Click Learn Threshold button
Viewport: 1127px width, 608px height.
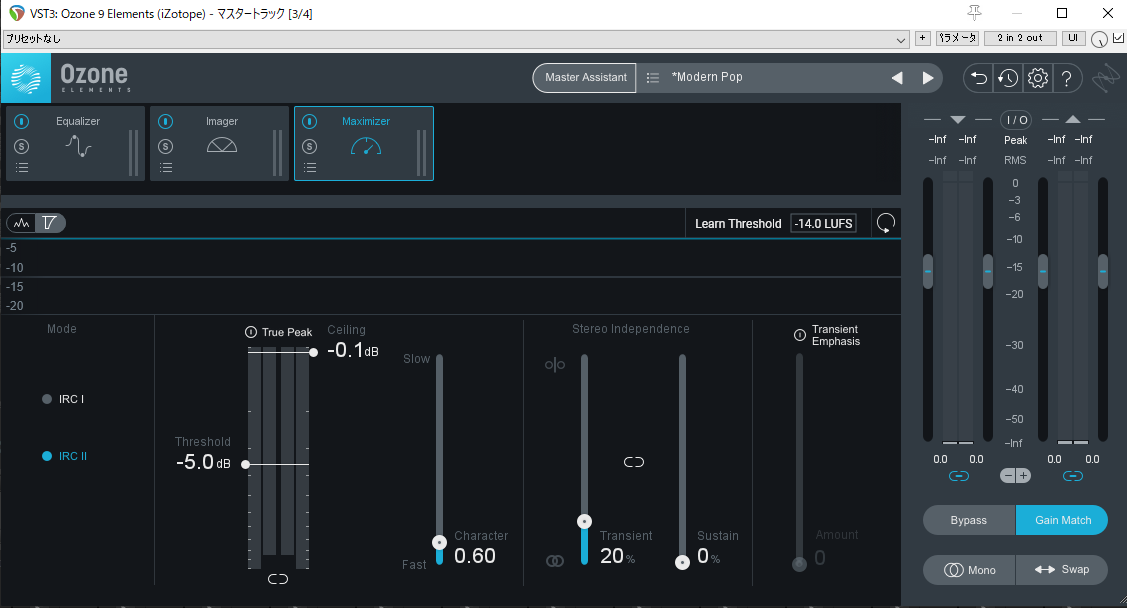pyautogui.click(x=737, y=224)
